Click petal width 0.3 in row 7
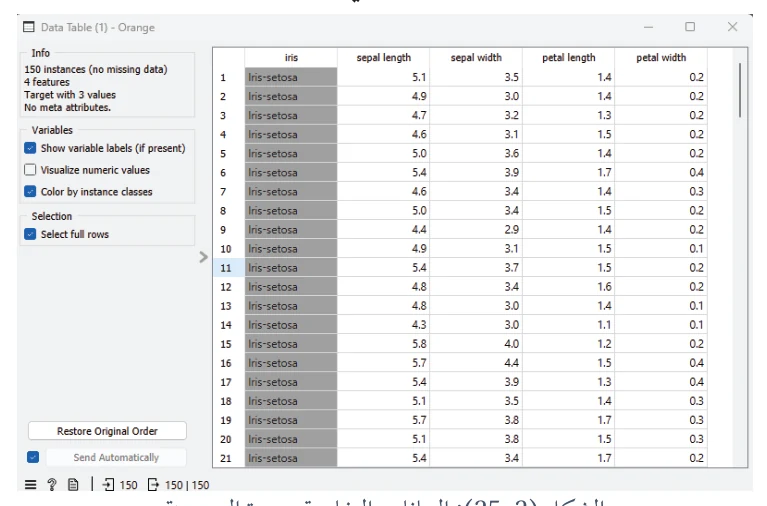 click(661, 191)
